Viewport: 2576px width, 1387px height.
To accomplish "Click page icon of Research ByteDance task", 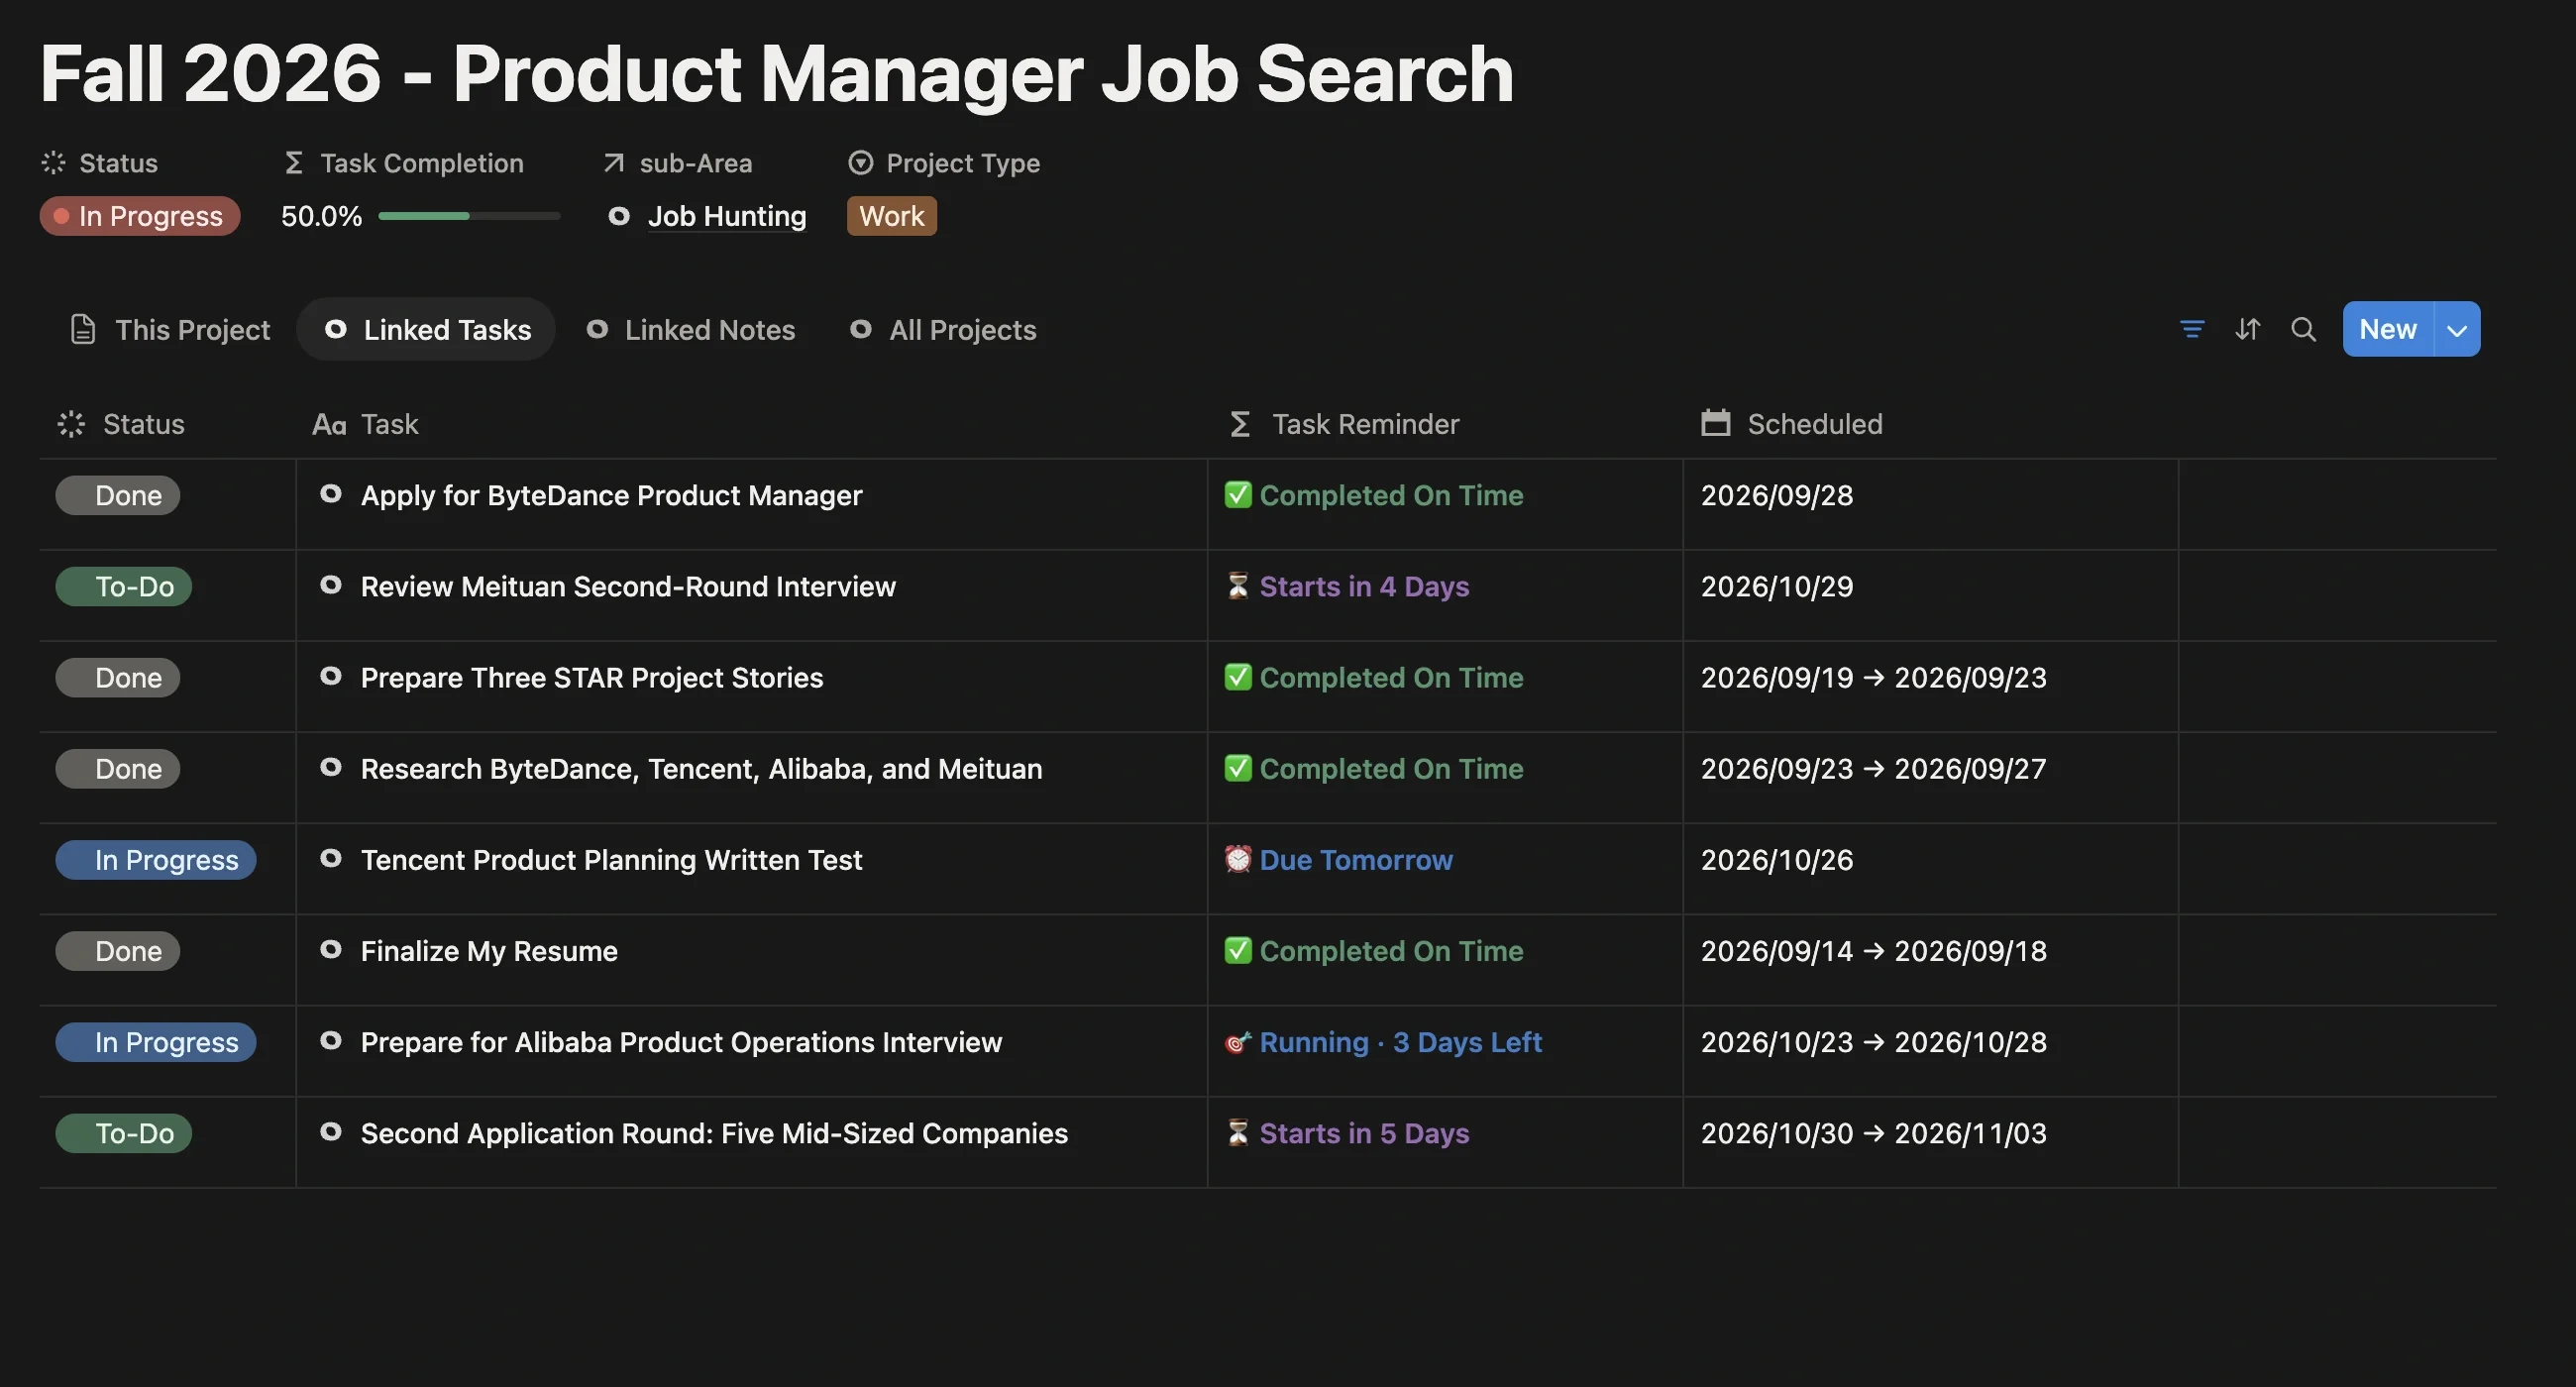I will 330,767.
